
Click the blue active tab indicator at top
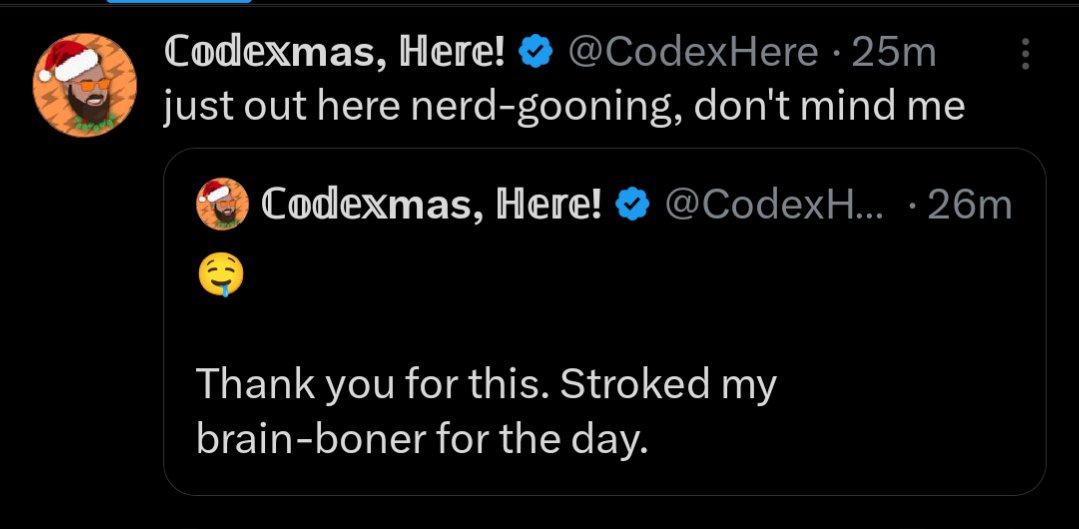coord(179,1)
